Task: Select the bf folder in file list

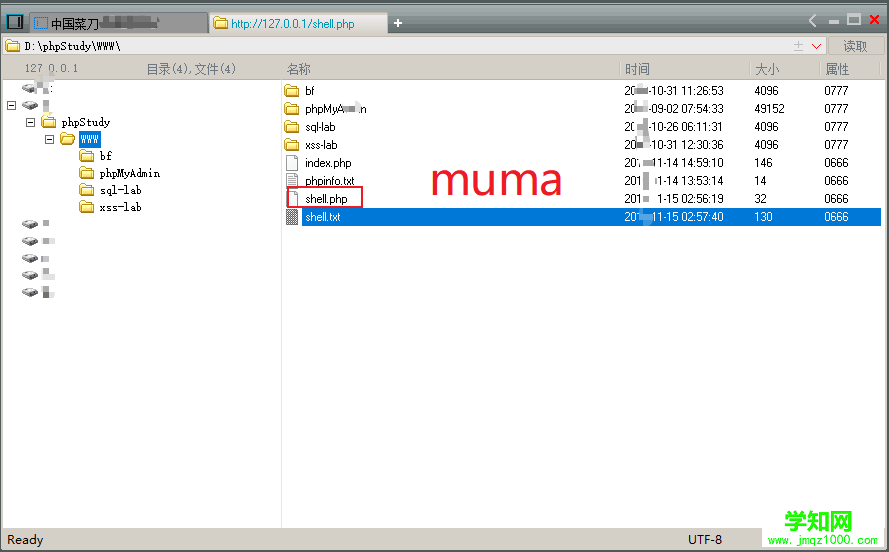Action: coord(310,91)
